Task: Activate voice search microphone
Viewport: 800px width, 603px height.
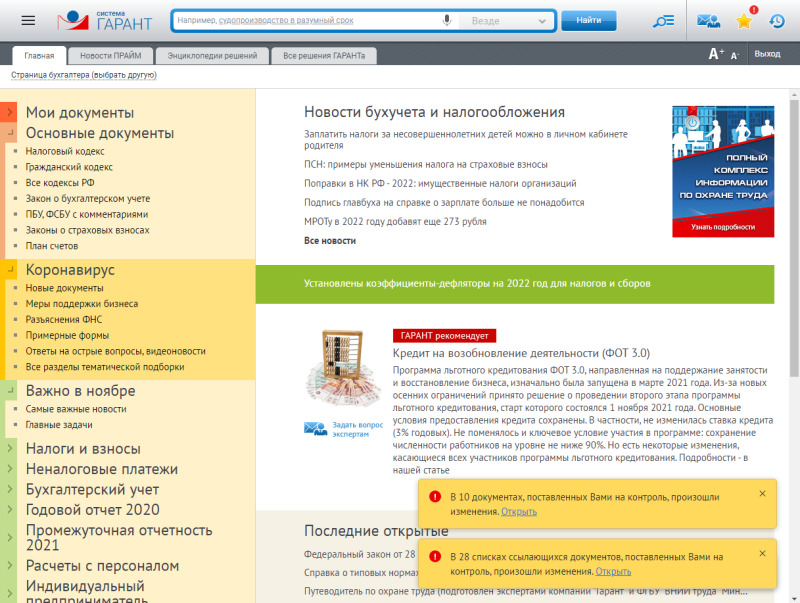Action: point(446,20)
